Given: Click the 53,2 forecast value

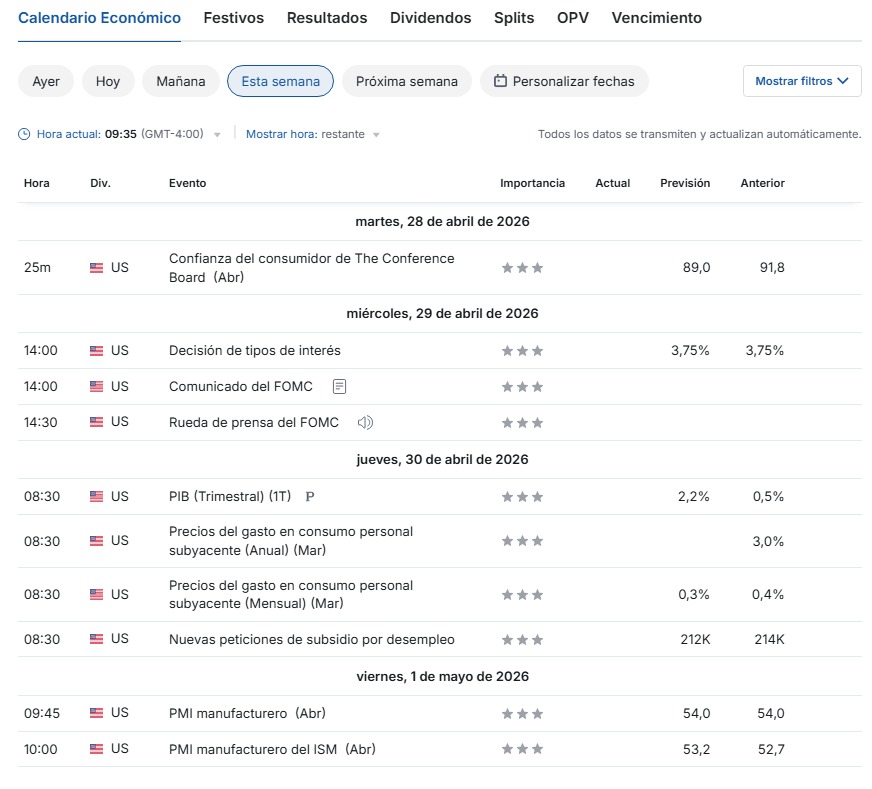Looking at the screenshot, I should [x=696, y=749].
